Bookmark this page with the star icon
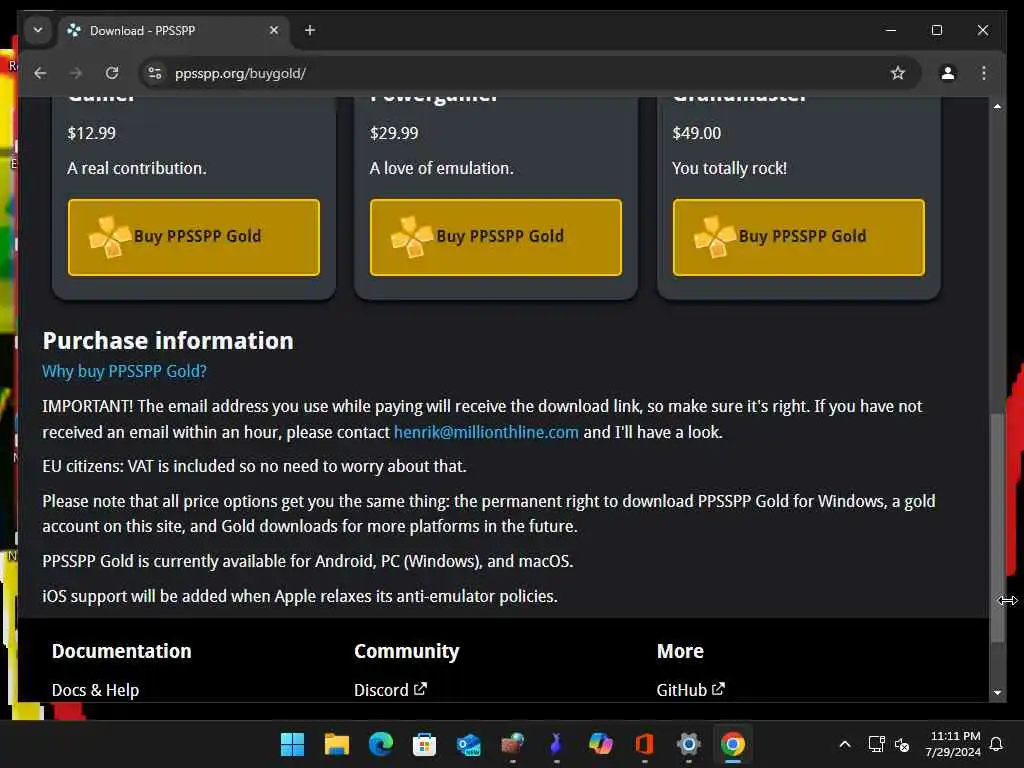The image size is (1024, 768). 898,73
